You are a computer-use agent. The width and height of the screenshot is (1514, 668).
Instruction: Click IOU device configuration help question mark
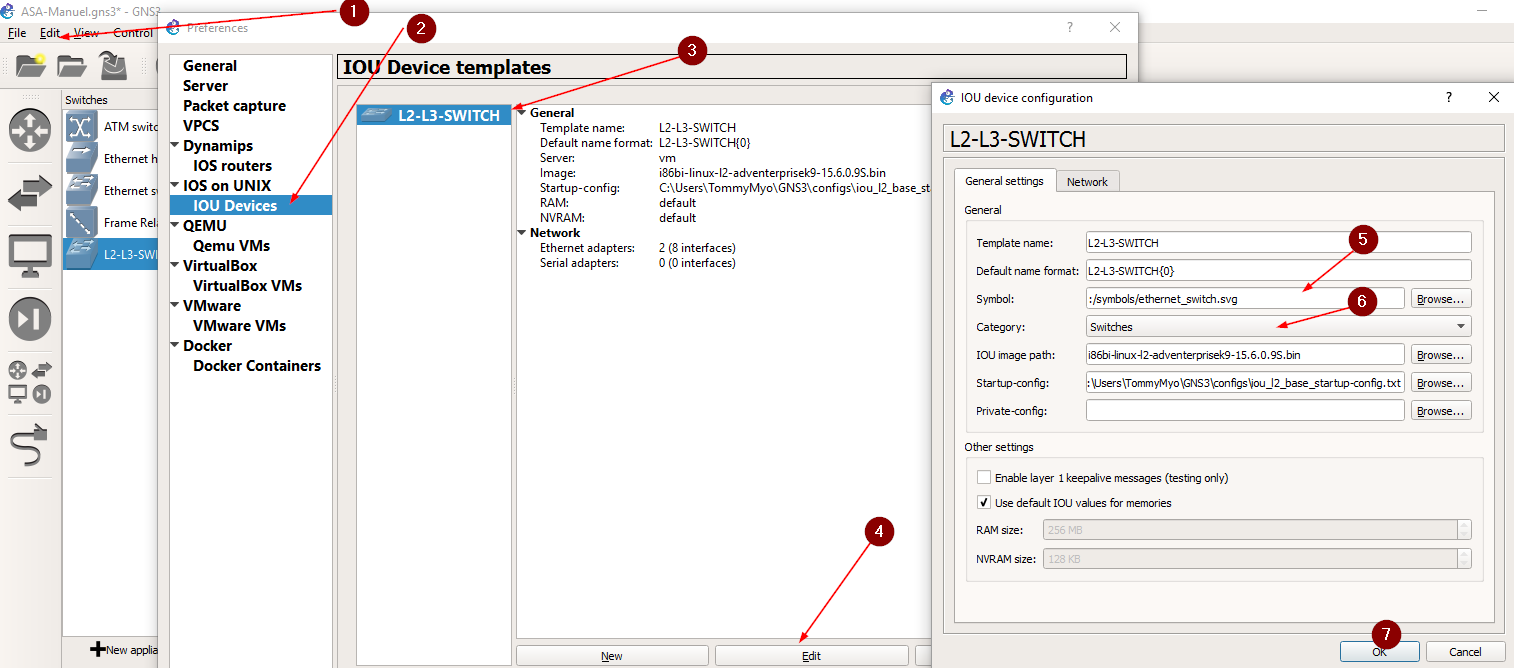pyautogui.click(x=1449, y=97)
